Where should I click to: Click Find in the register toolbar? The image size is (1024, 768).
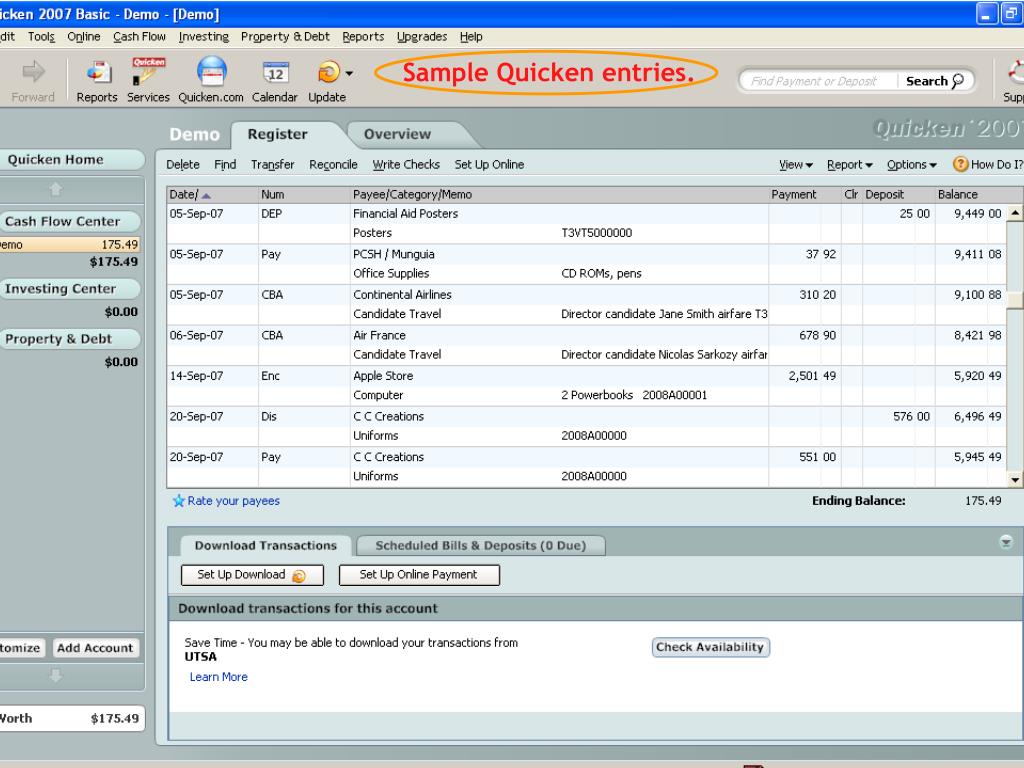(225, 165)
